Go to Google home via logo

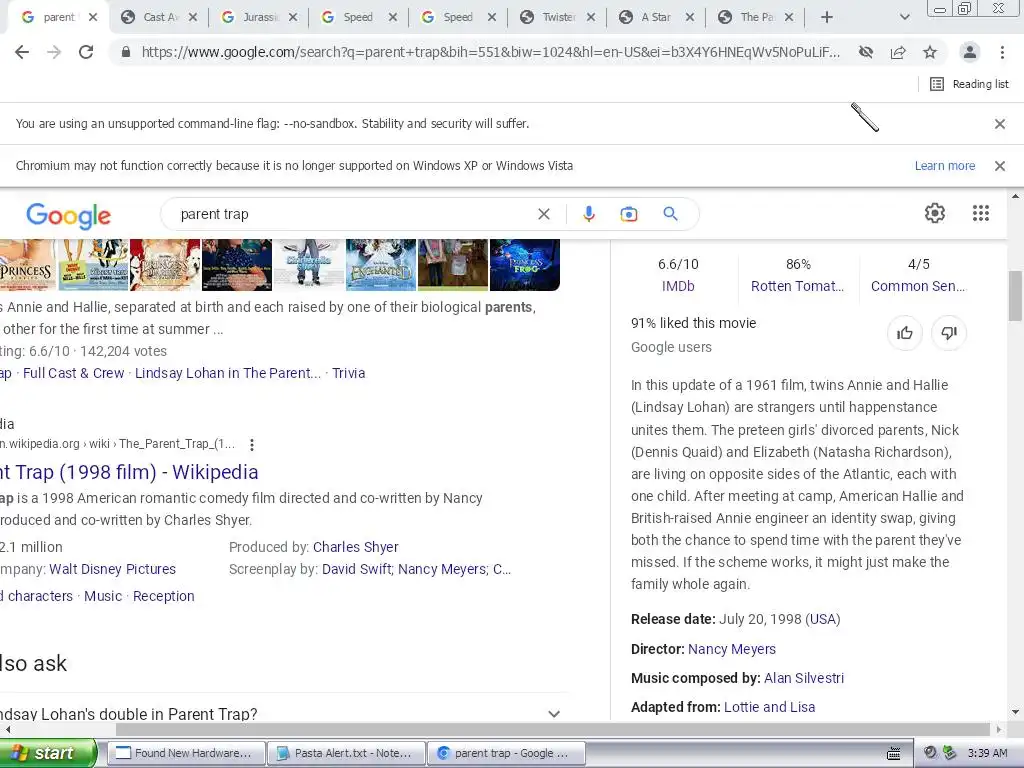(69, 215)
